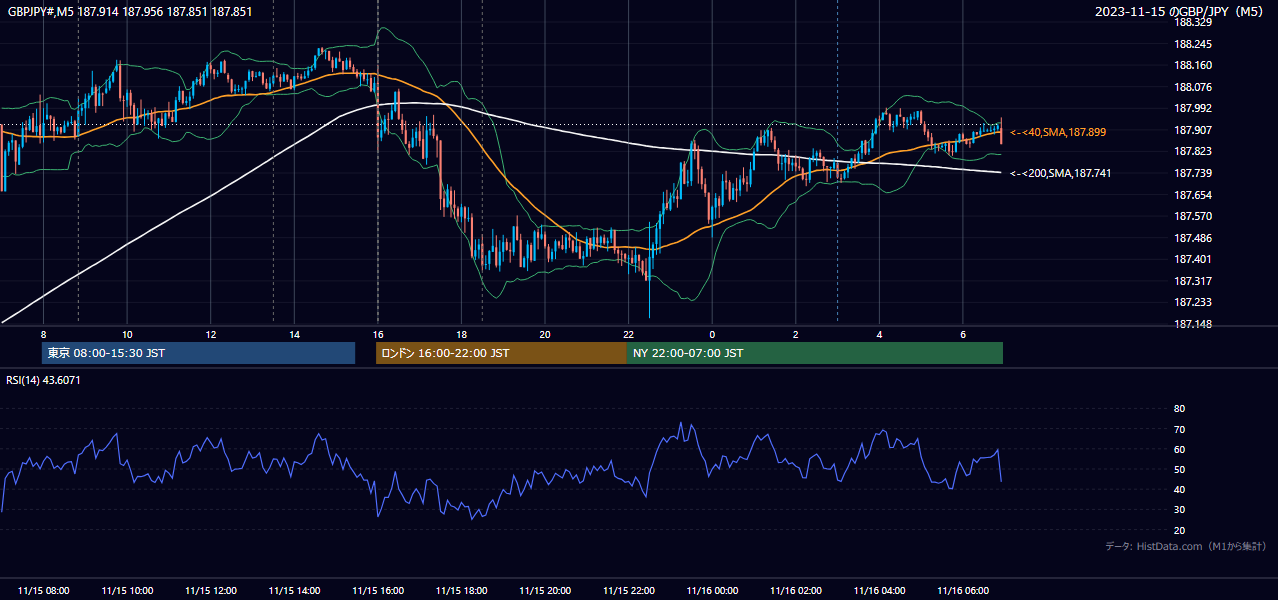Viewport: 1278px width, 600px height.
Task: Click price level 188.329 on axis
Action: pyautogui.click(x=1193, y=22)
